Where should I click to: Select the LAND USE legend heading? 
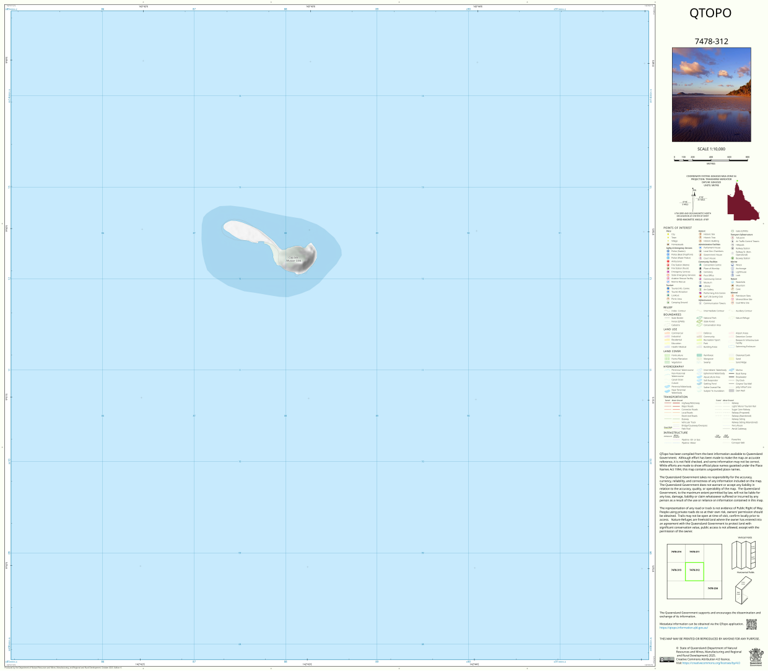coord(670,329)
